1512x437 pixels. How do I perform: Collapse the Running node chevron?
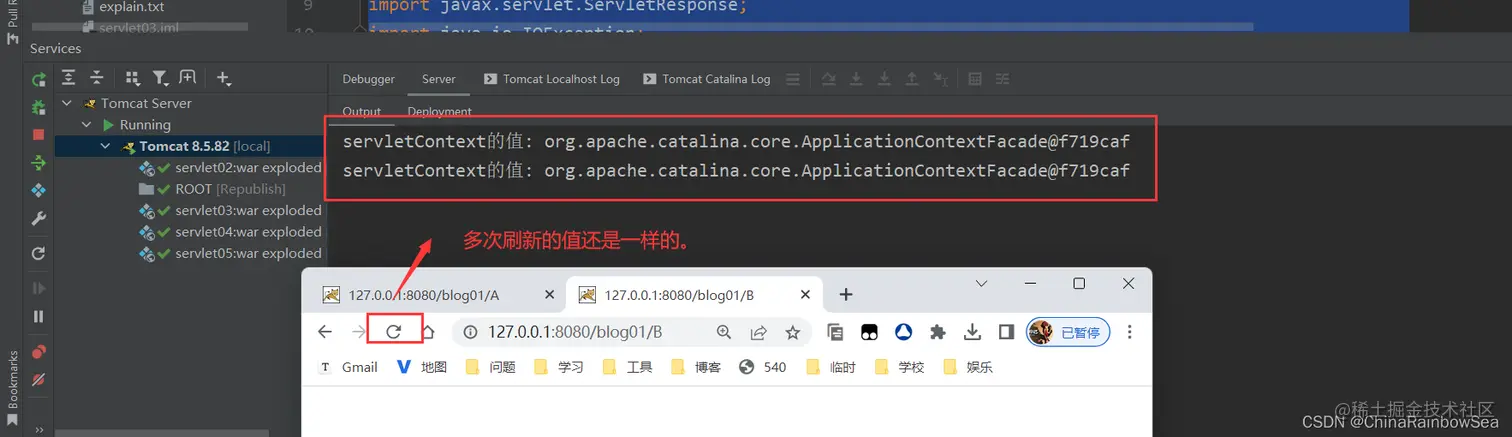coord(86,125)
